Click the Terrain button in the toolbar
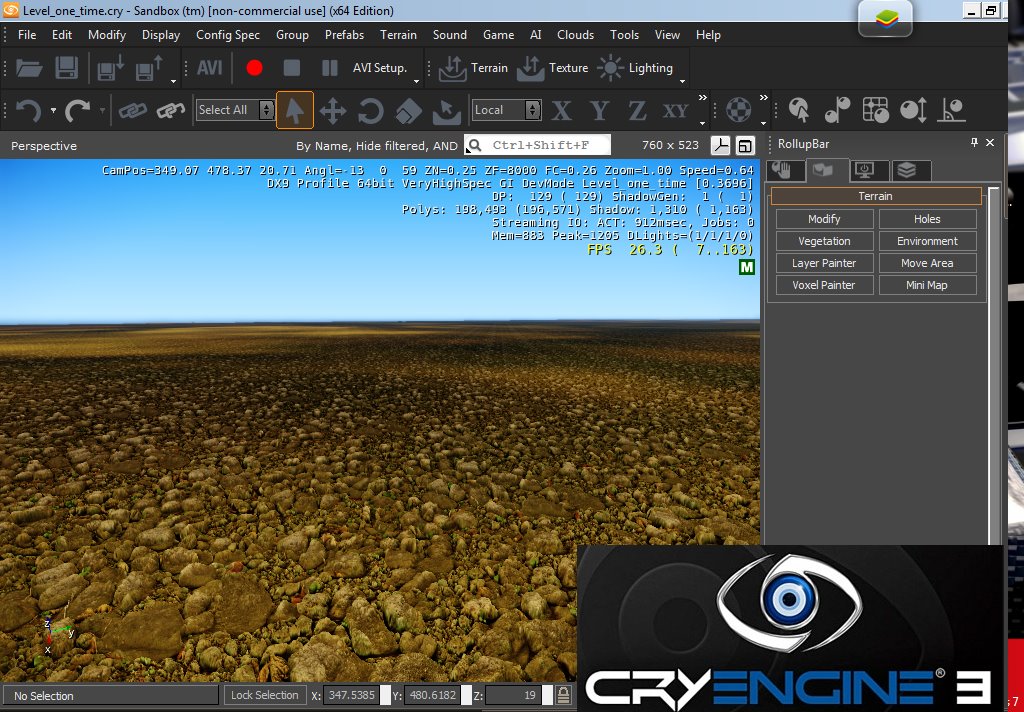The image size is (1024, 712). [473, 68]
